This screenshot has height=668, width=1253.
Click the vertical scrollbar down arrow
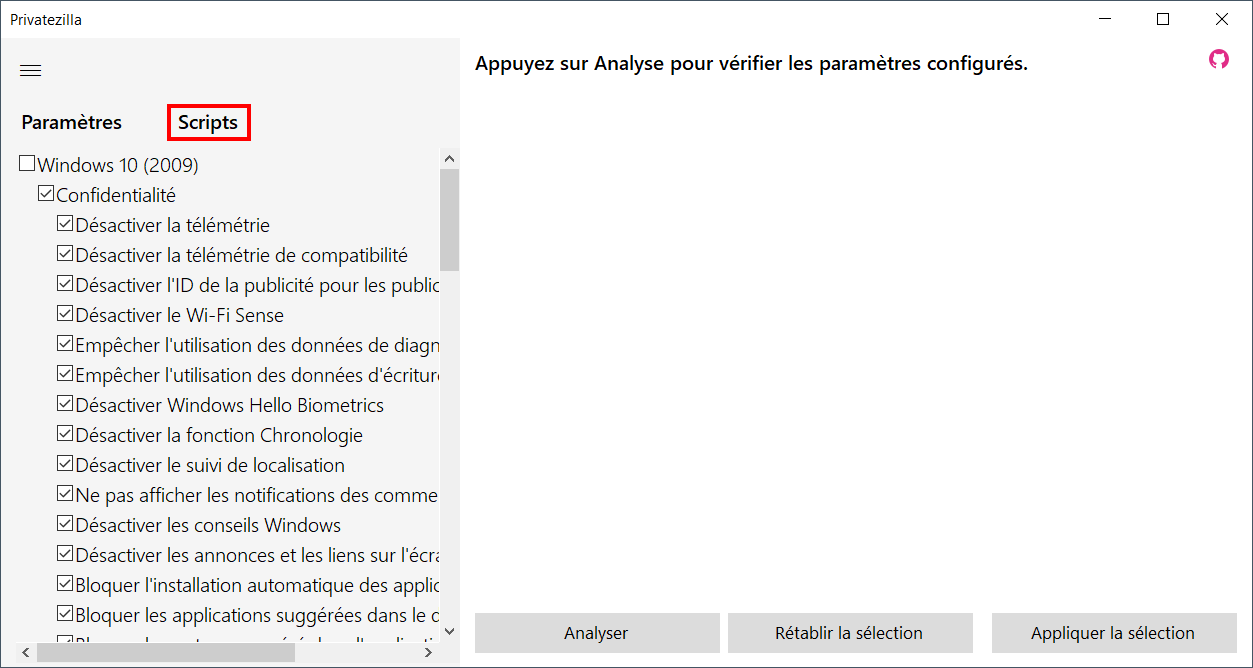pos(449,631)
